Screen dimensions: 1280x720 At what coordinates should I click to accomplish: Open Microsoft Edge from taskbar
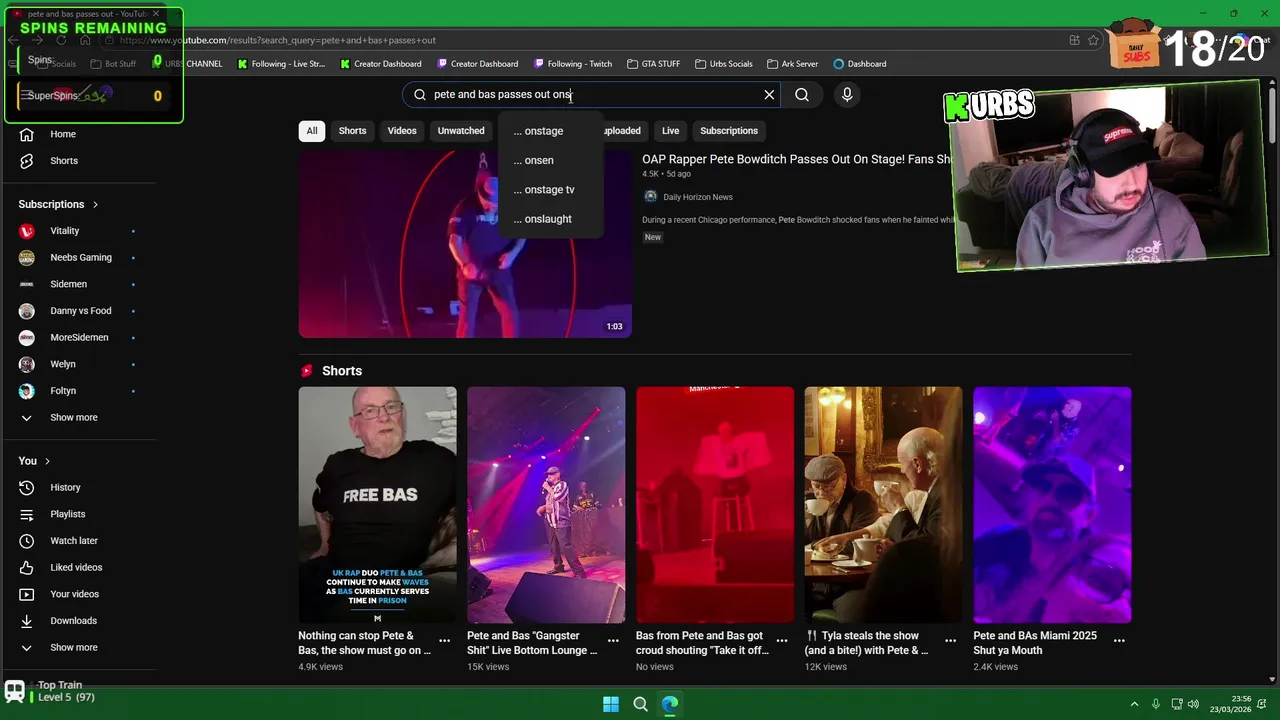670,704
